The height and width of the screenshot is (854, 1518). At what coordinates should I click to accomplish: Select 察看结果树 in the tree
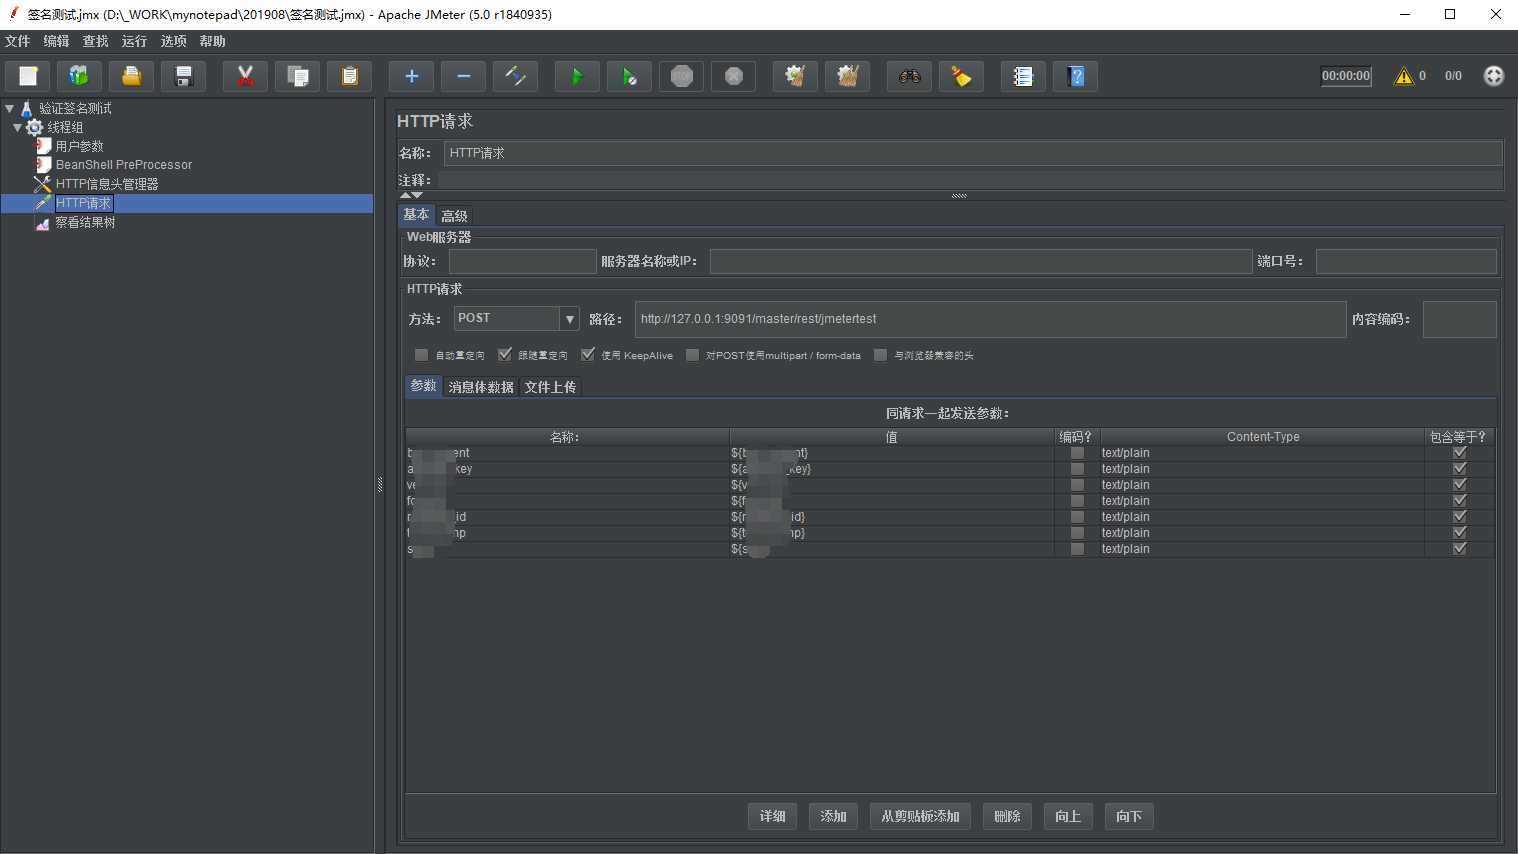(85, 222)
